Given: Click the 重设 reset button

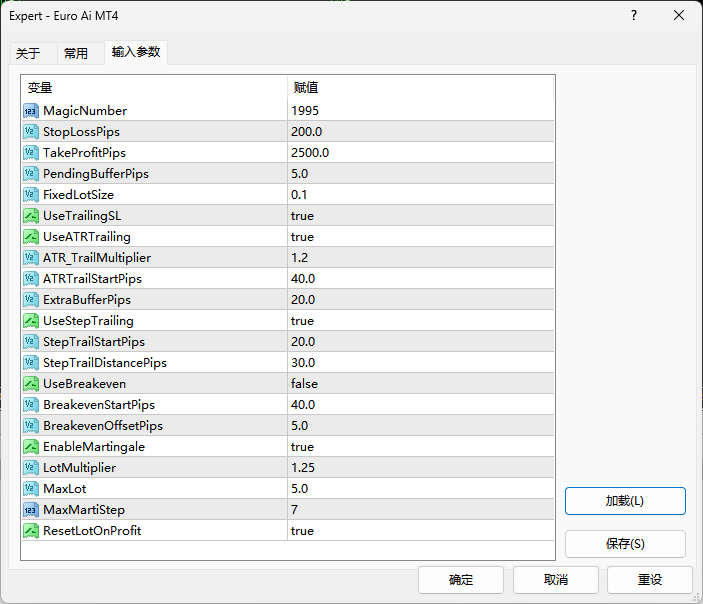Looking at the screenshot, I should [x=650, y=580].
